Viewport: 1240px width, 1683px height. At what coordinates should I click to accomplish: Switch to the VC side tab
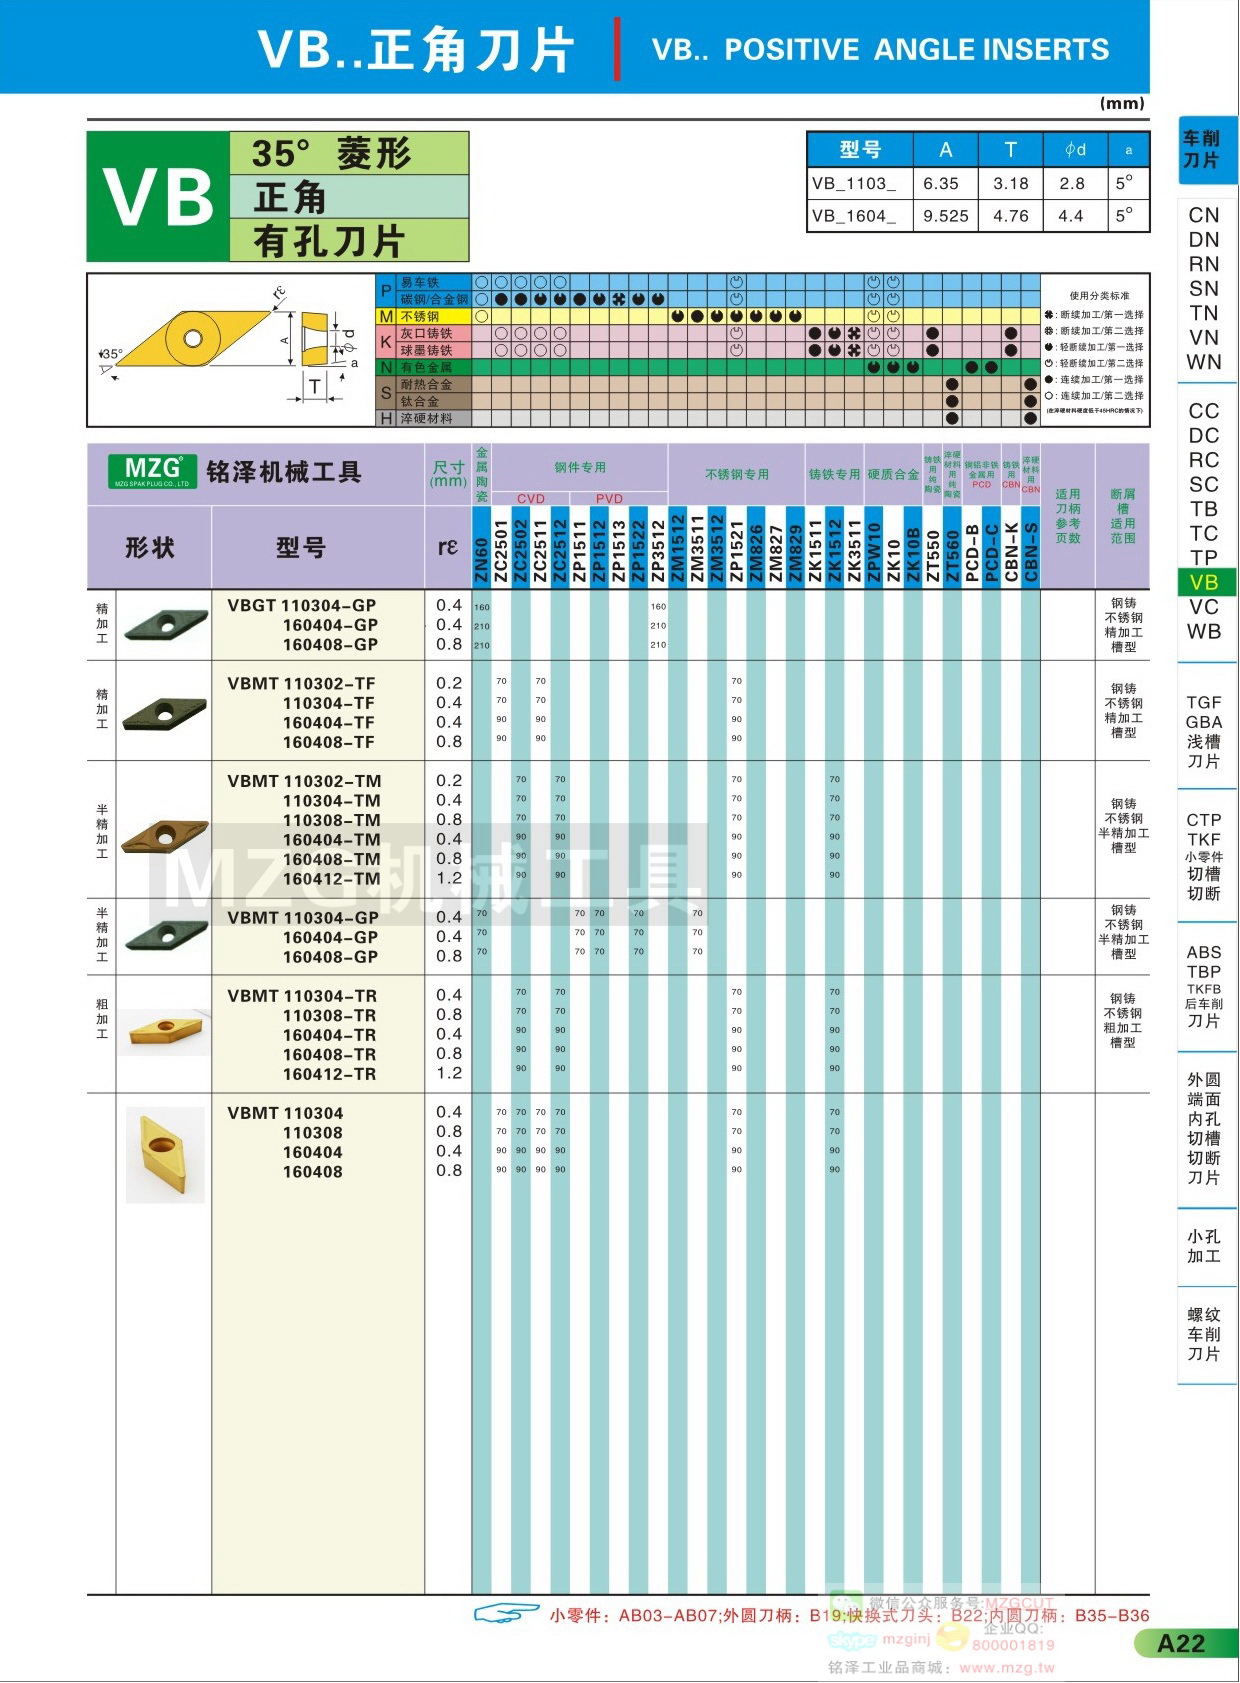(1205, 607)
